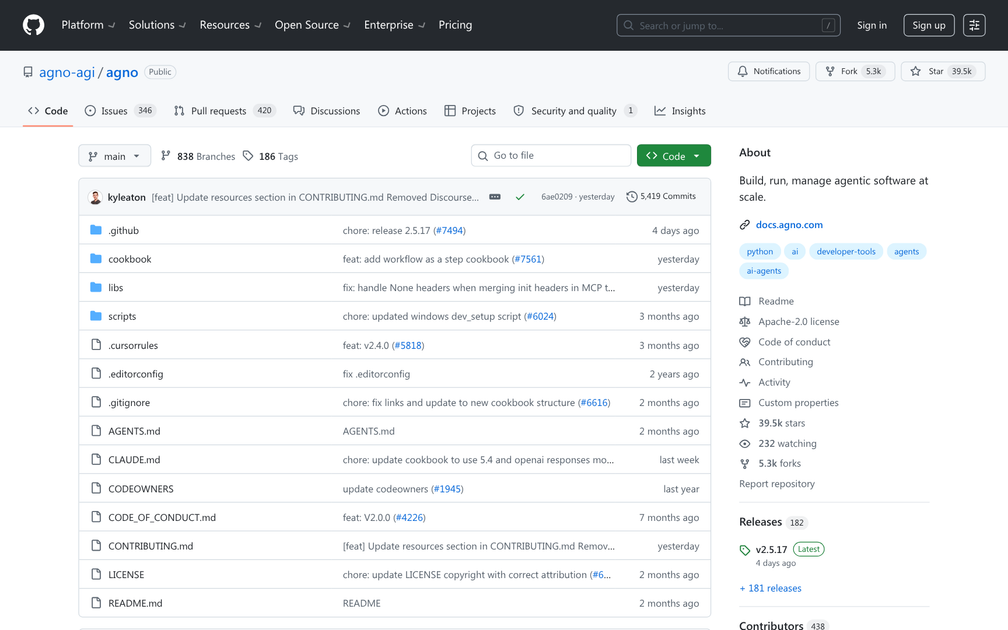Image resolution: width=1008 pixels, height=630 pixels.
Task: Click the Sign in link
Action: 872,25
